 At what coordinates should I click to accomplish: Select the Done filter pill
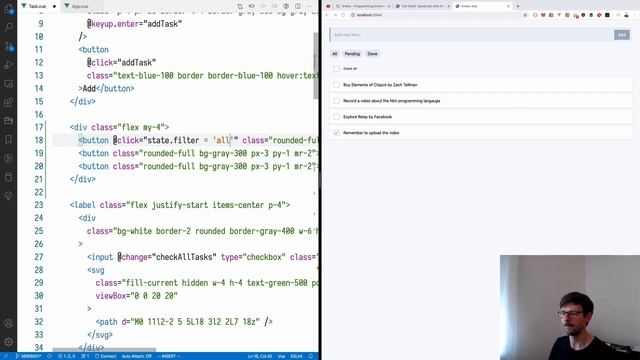372,54
